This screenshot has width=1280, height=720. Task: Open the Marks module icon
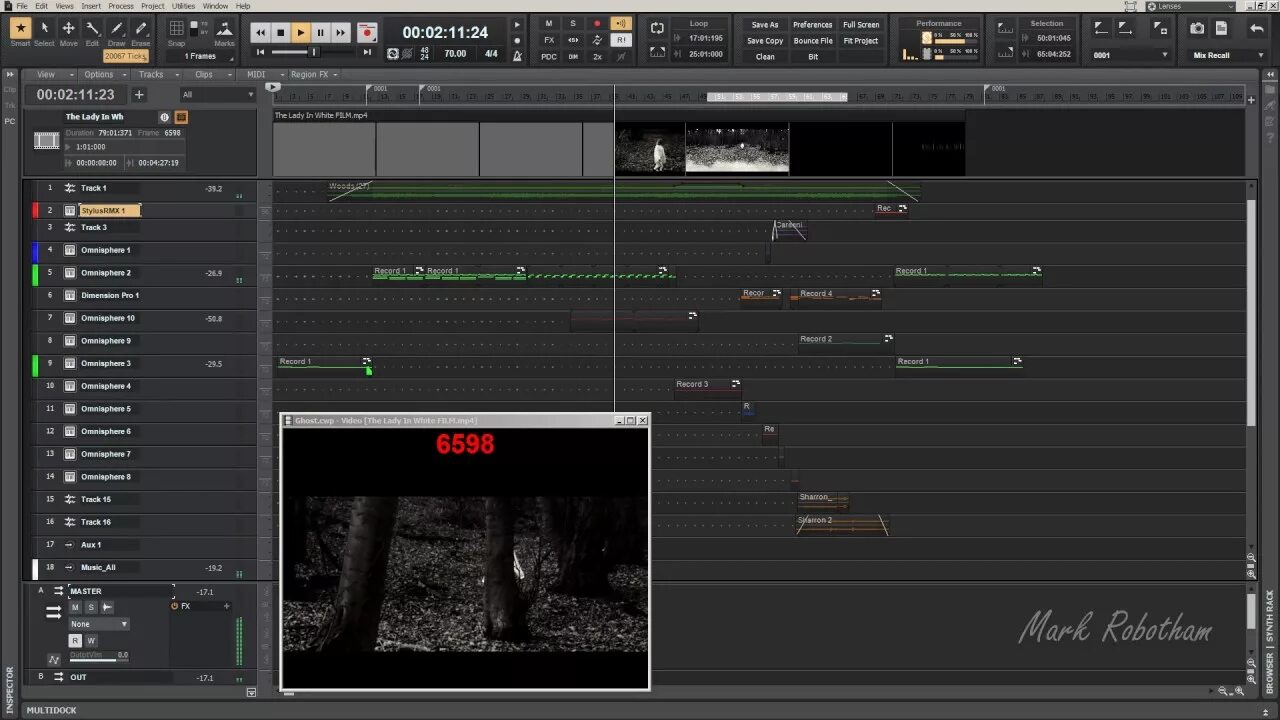(x=224, y=28)
